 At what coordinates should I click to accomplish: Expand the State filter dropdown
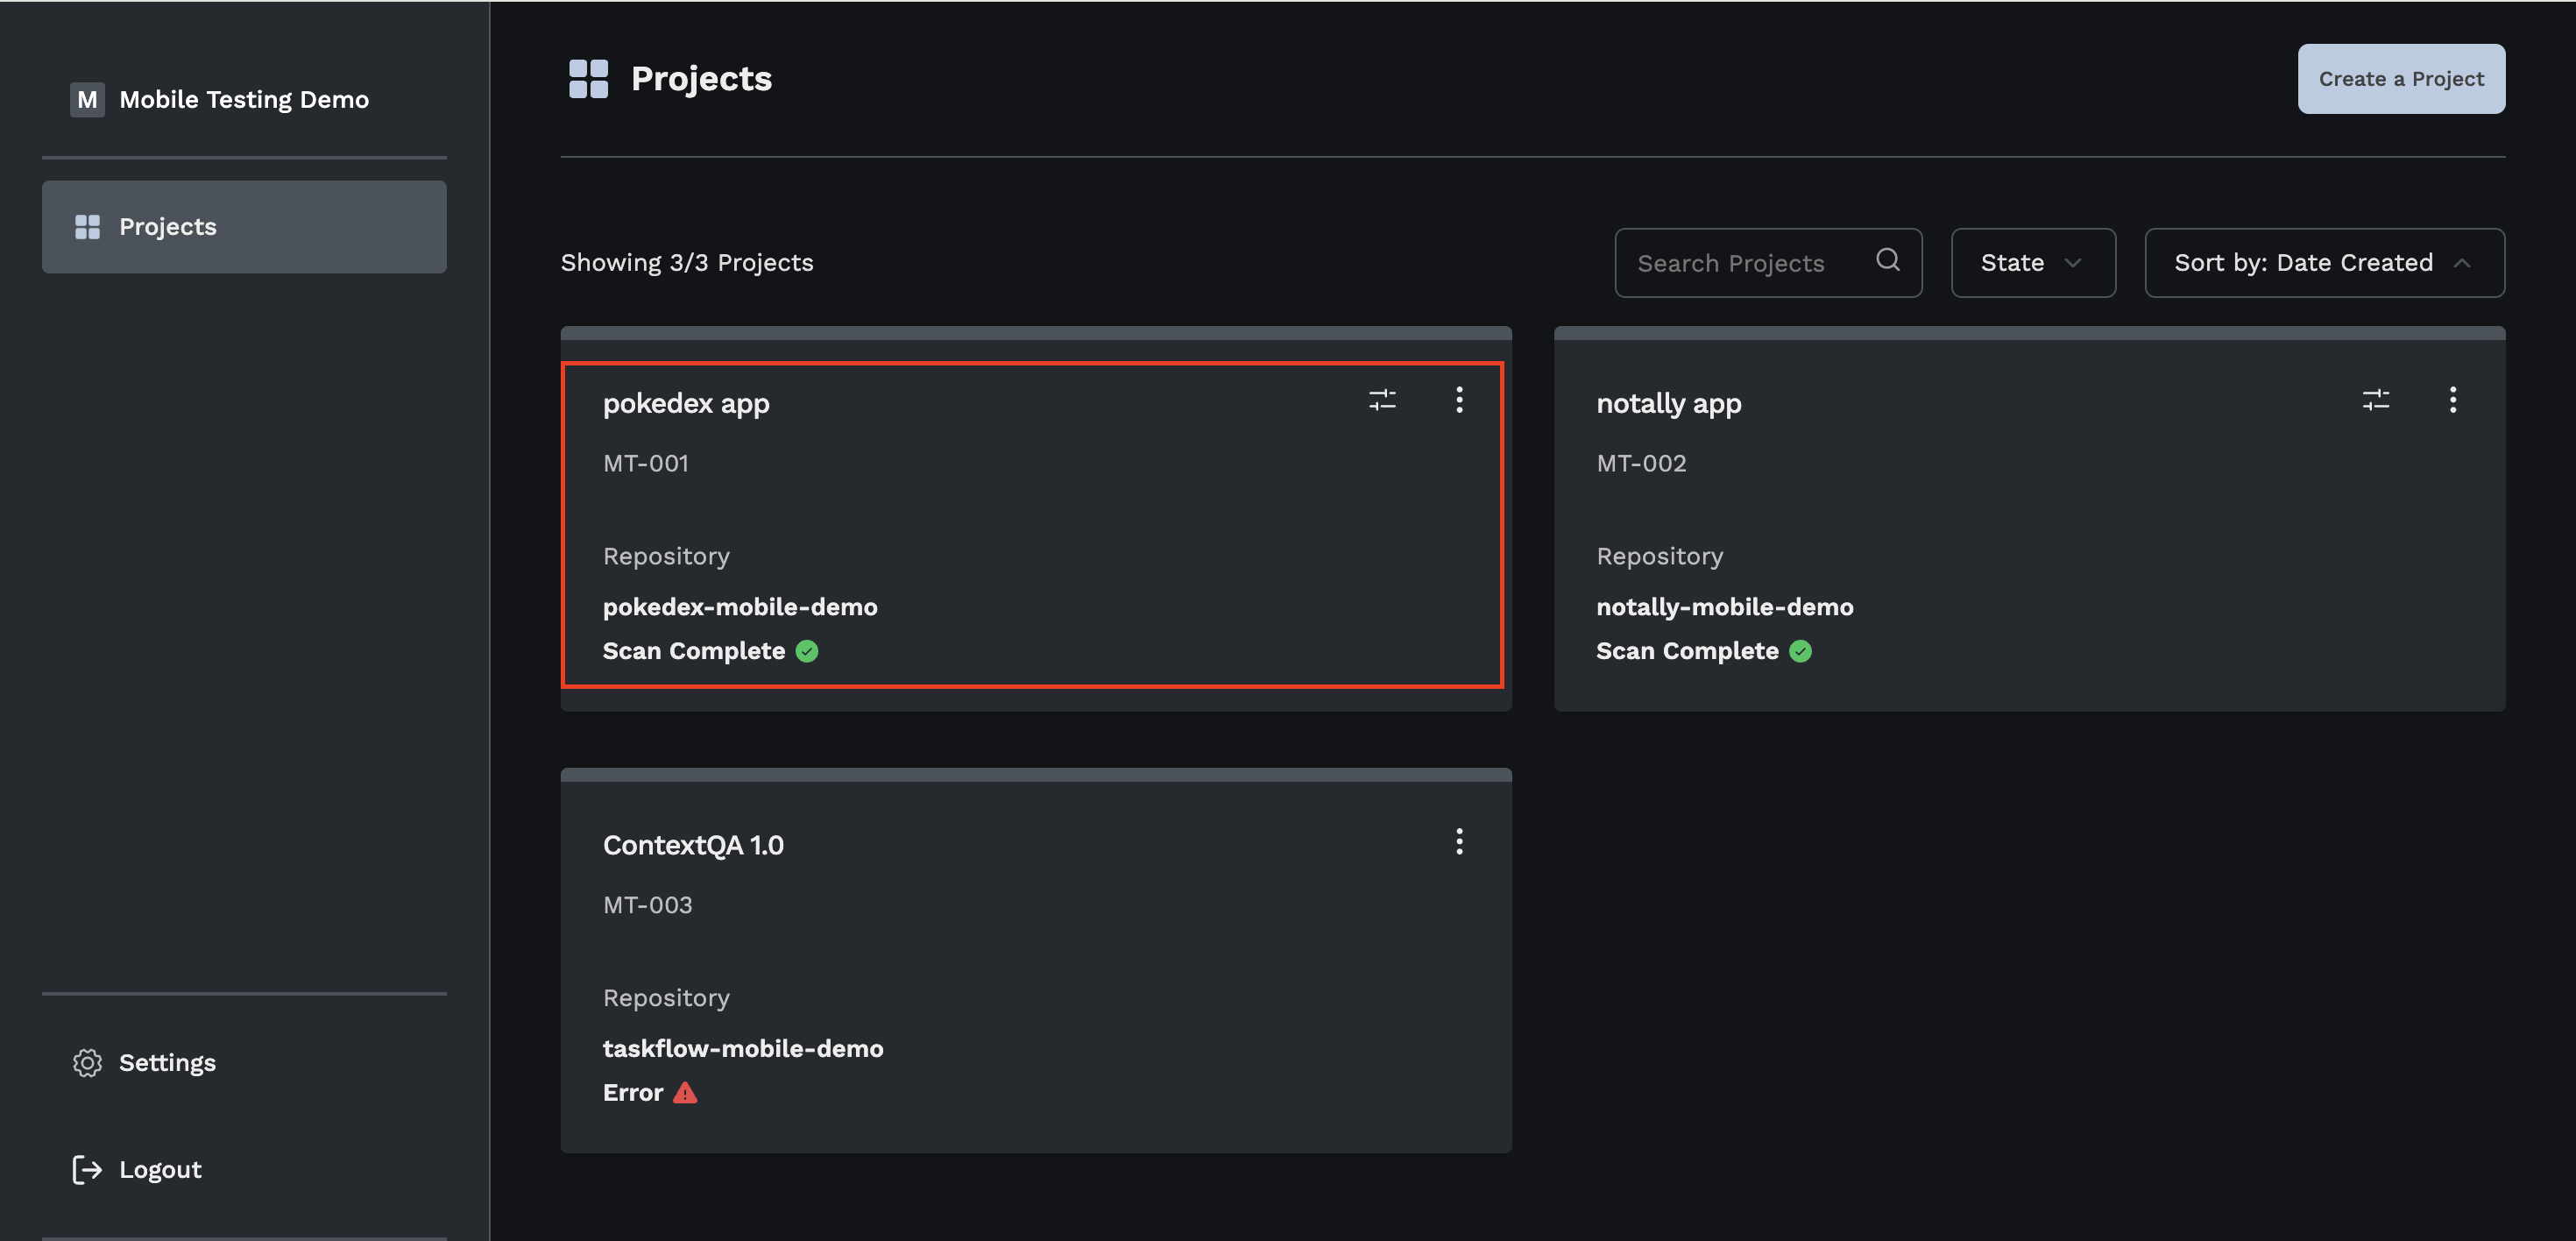(2032, 263)
